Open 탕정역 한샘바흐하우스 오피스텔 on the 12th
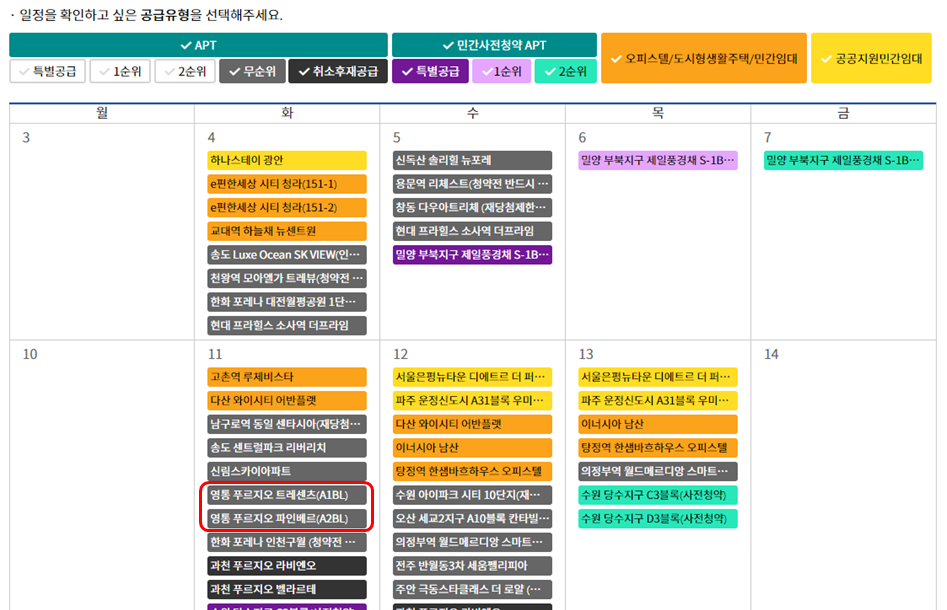The image size is (947, 610). point(472,471)
